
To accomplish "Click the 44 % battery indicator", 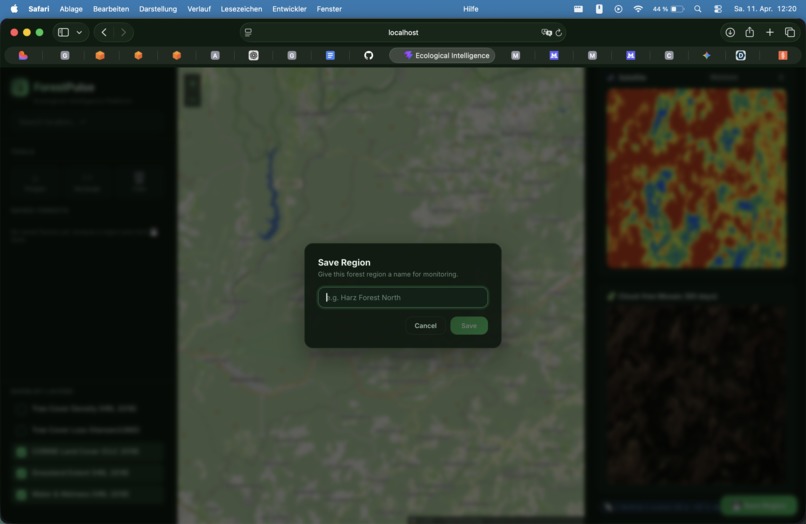I will 668,9.
